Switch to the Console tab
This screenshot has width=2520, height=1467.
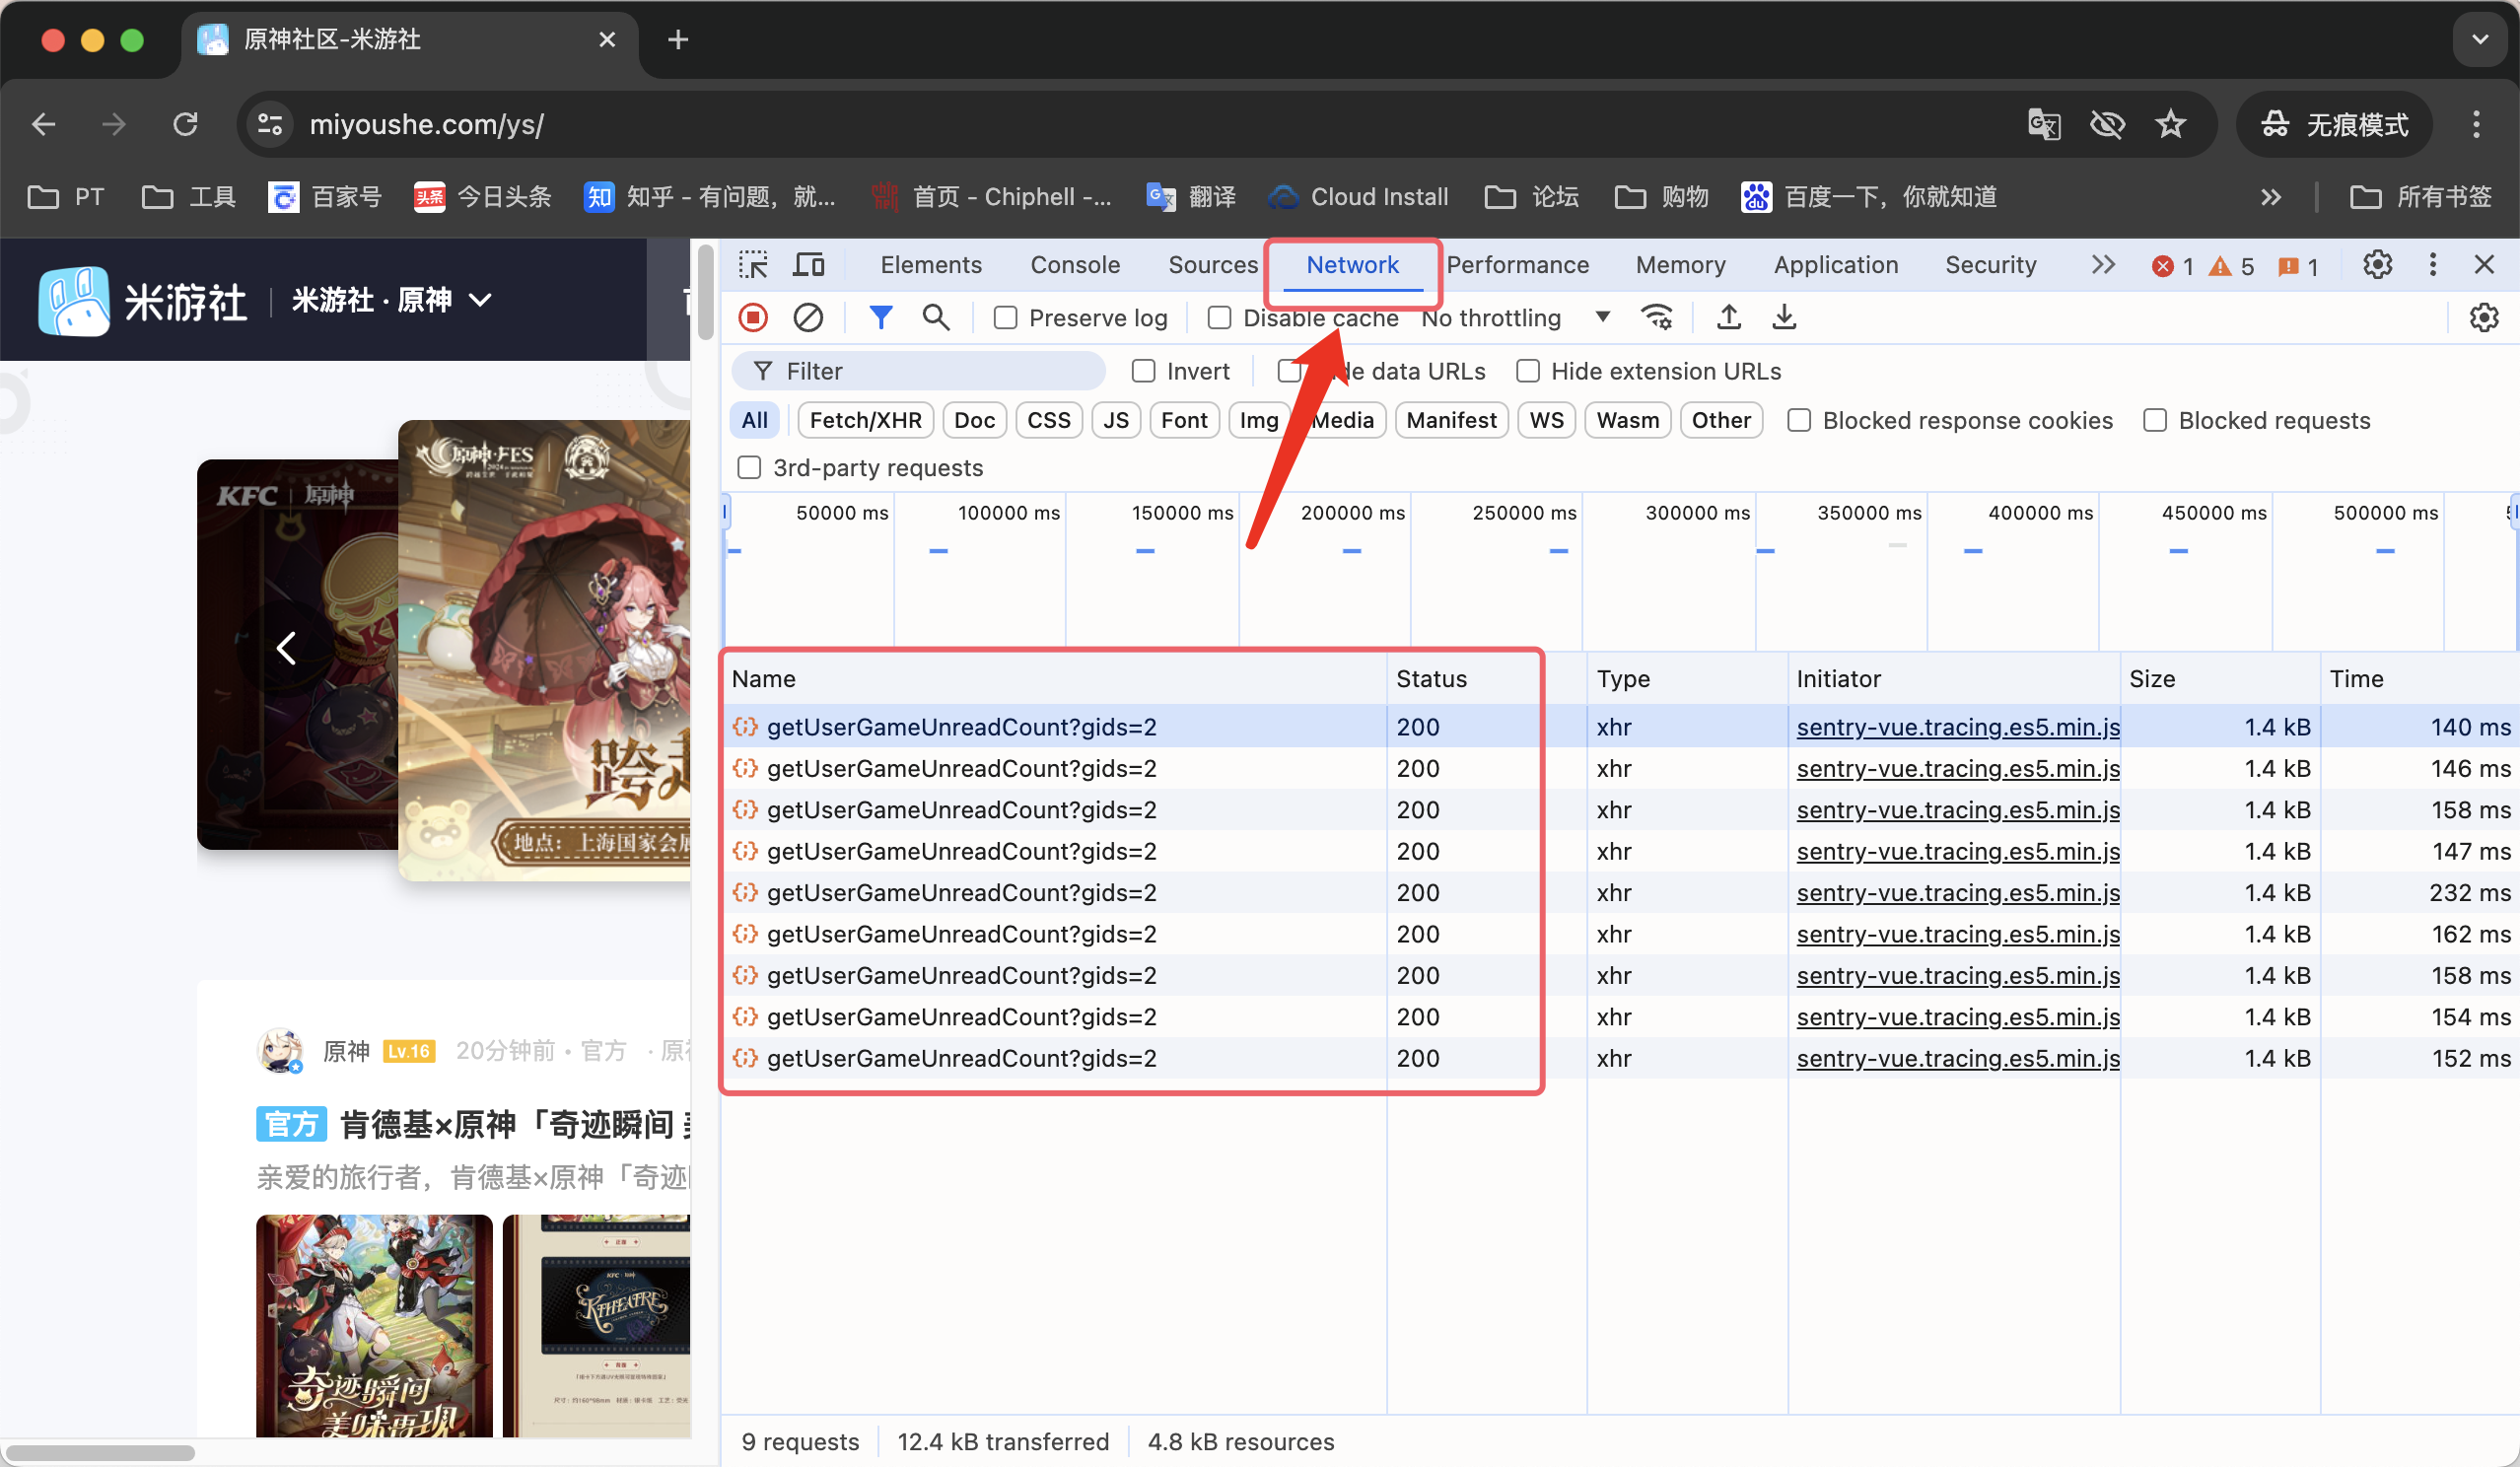coord(1075,265)
